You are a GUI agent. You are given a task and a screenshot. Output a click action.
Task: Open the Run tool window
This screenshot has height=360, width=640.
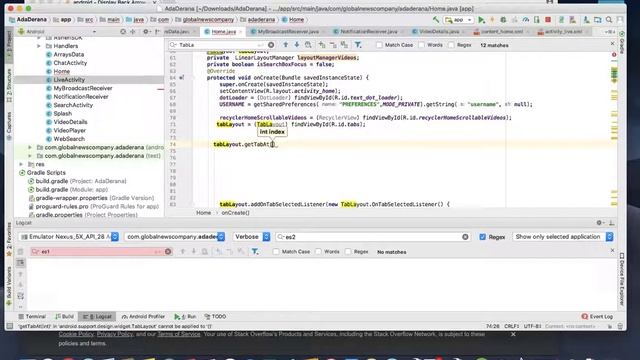pos(185,316)
